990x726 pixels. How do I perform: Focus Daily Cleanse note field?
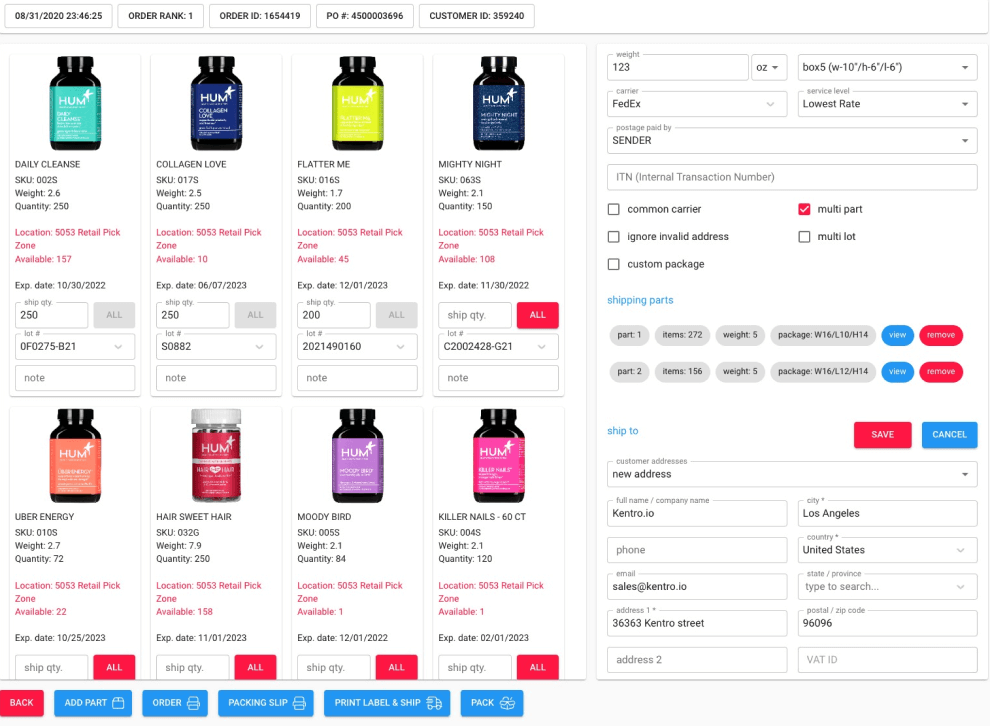(75, 378)
